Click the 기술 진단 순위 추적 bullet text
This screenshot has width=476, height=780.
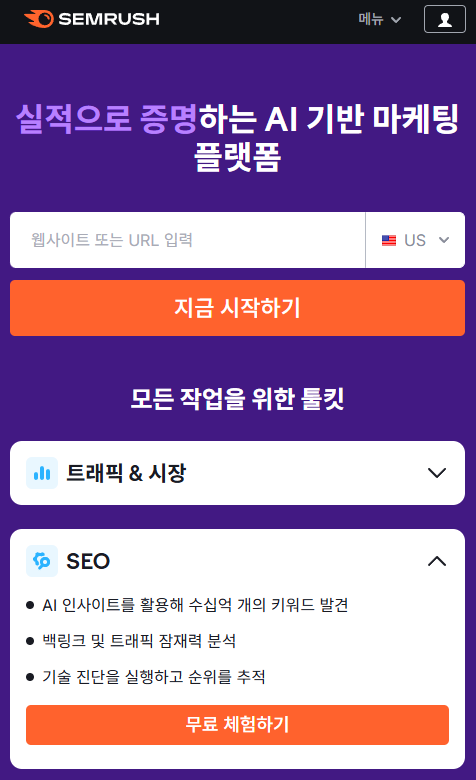click(x=154, y=677)
